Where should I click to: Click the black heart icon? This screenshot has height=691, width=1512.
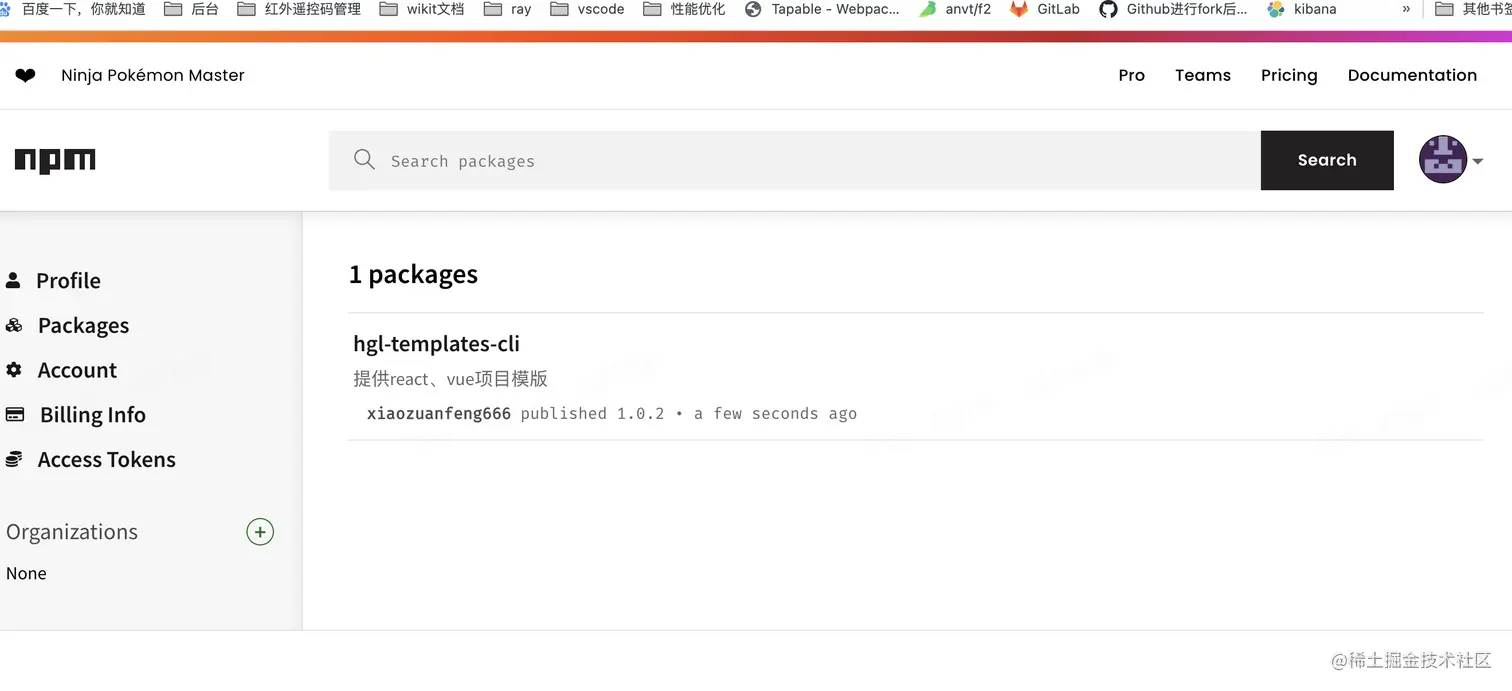25,76
